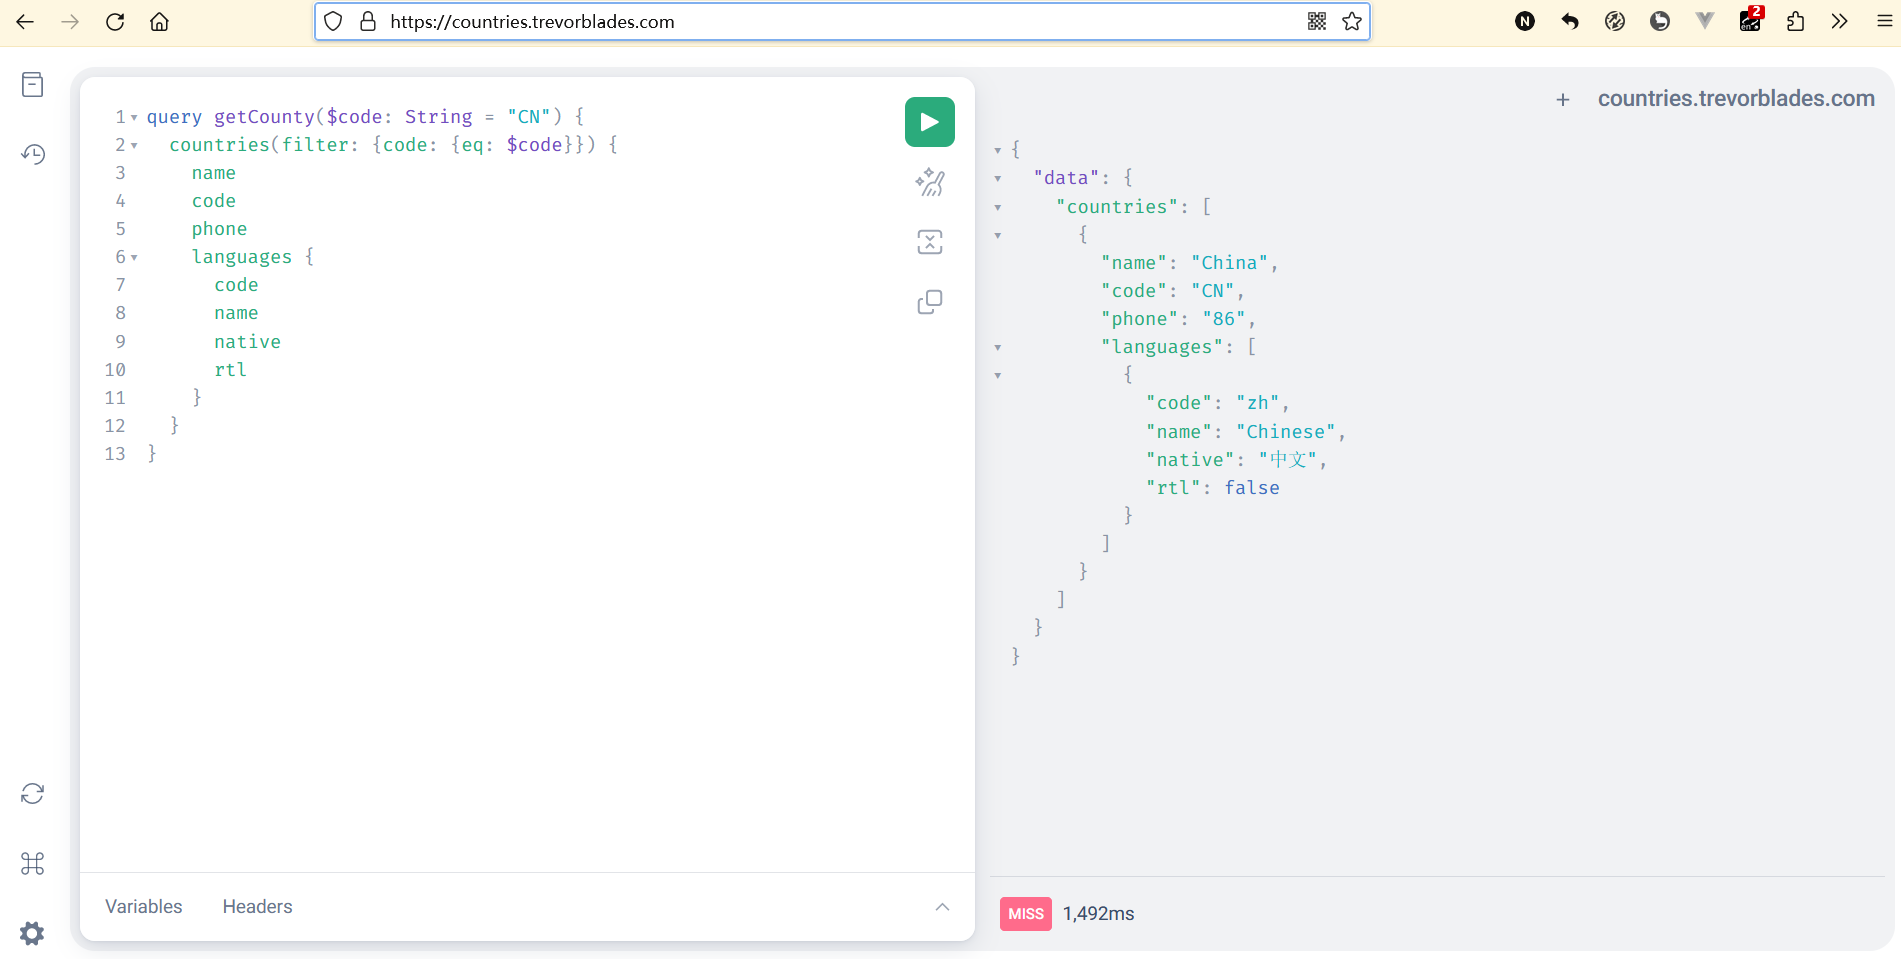Open GraphiQL settings gear
The height and width of the screenshot is (959, 1901).
tap(33, 933)
